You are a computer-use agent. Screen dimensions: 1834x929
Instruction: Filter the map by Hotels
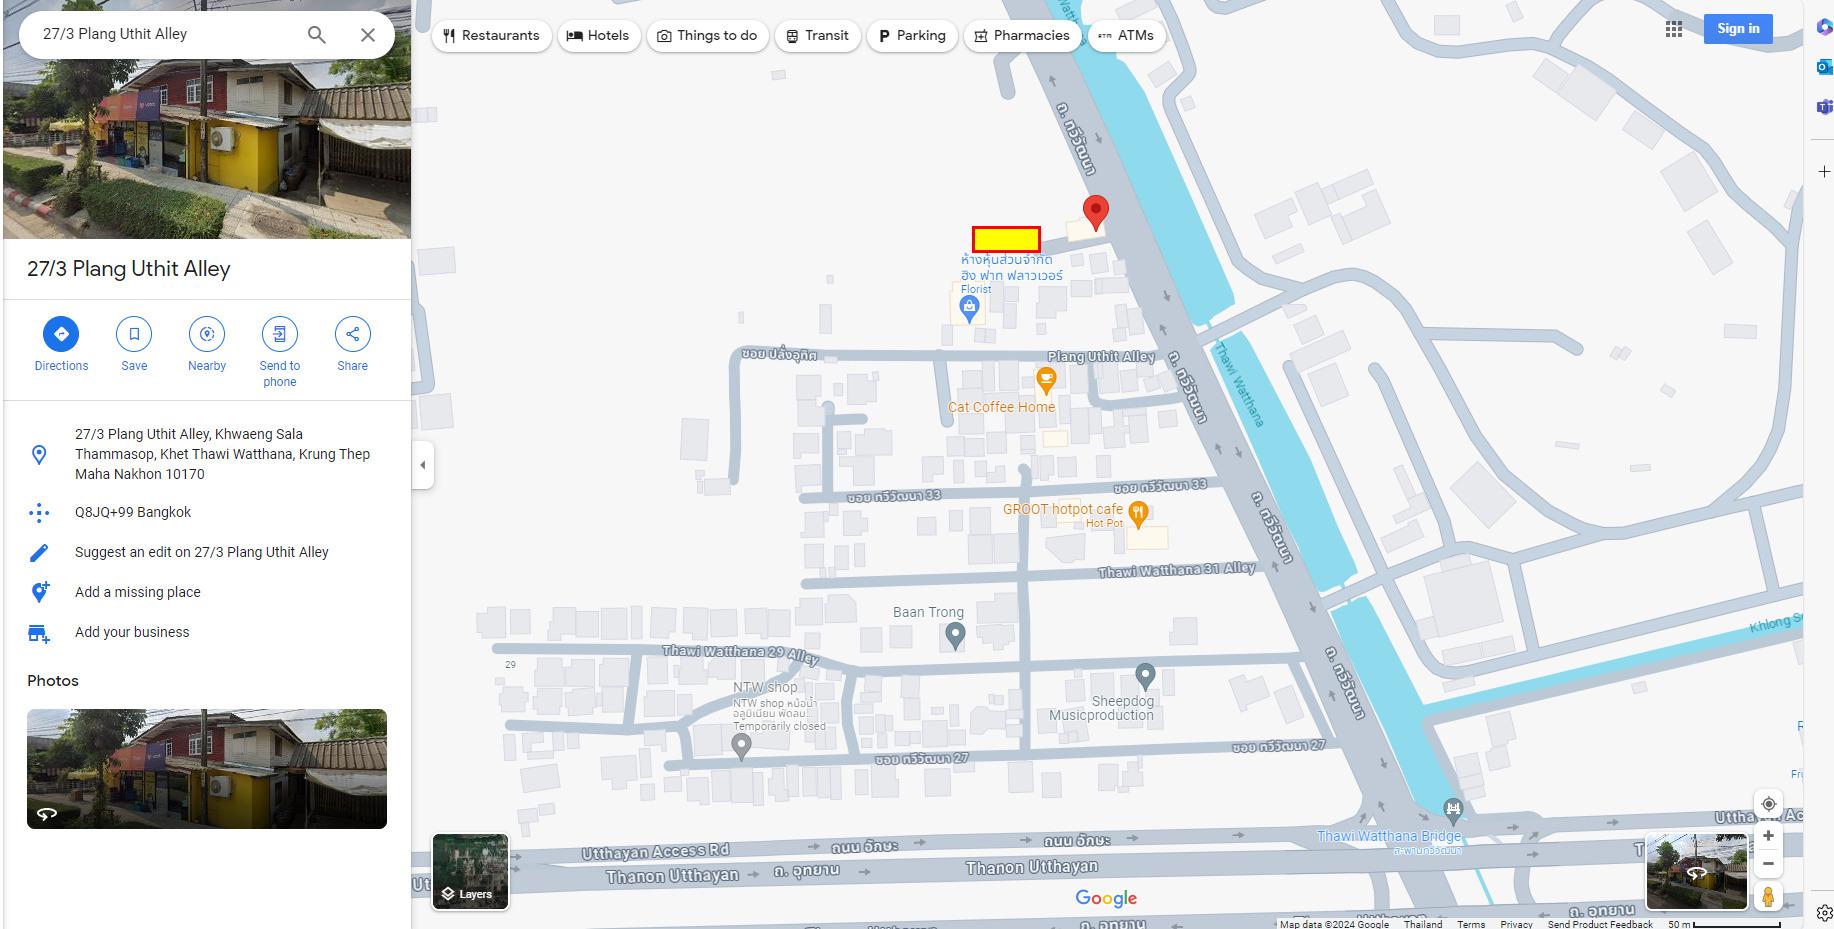(598, 36)
